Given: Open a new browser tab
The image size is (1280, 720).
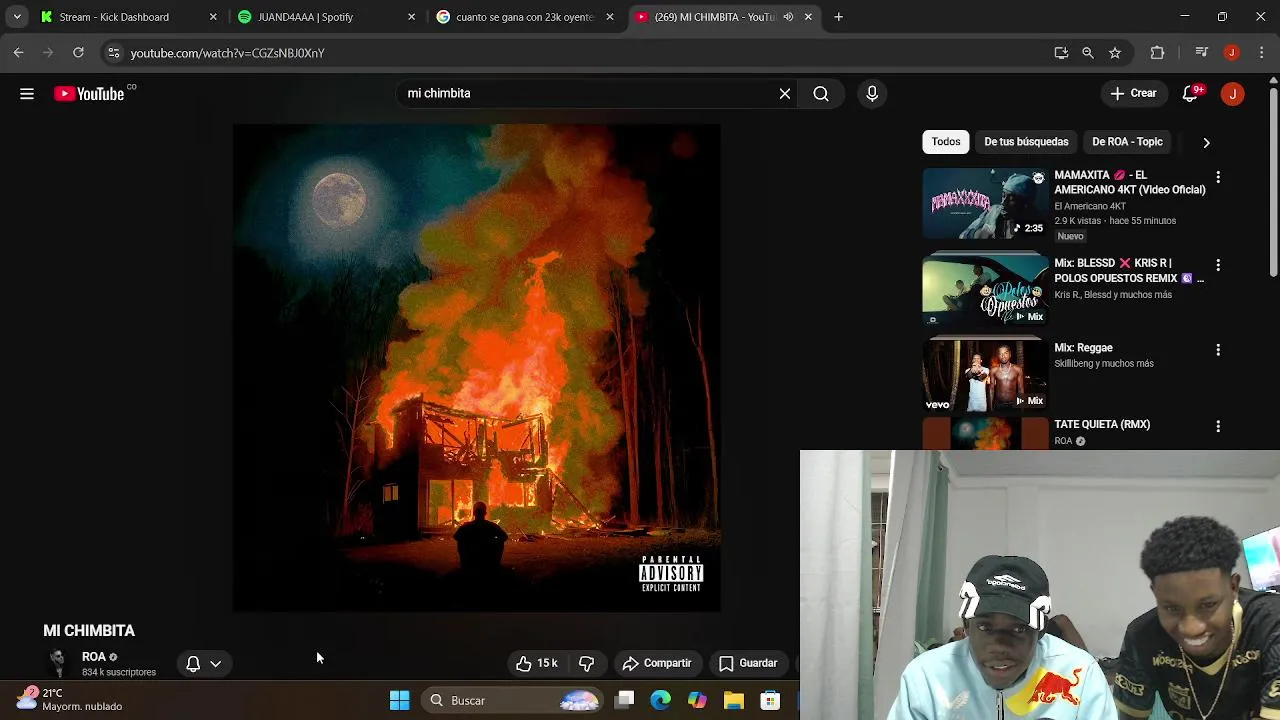Looking at the screenshot, I should pos(839,17).
